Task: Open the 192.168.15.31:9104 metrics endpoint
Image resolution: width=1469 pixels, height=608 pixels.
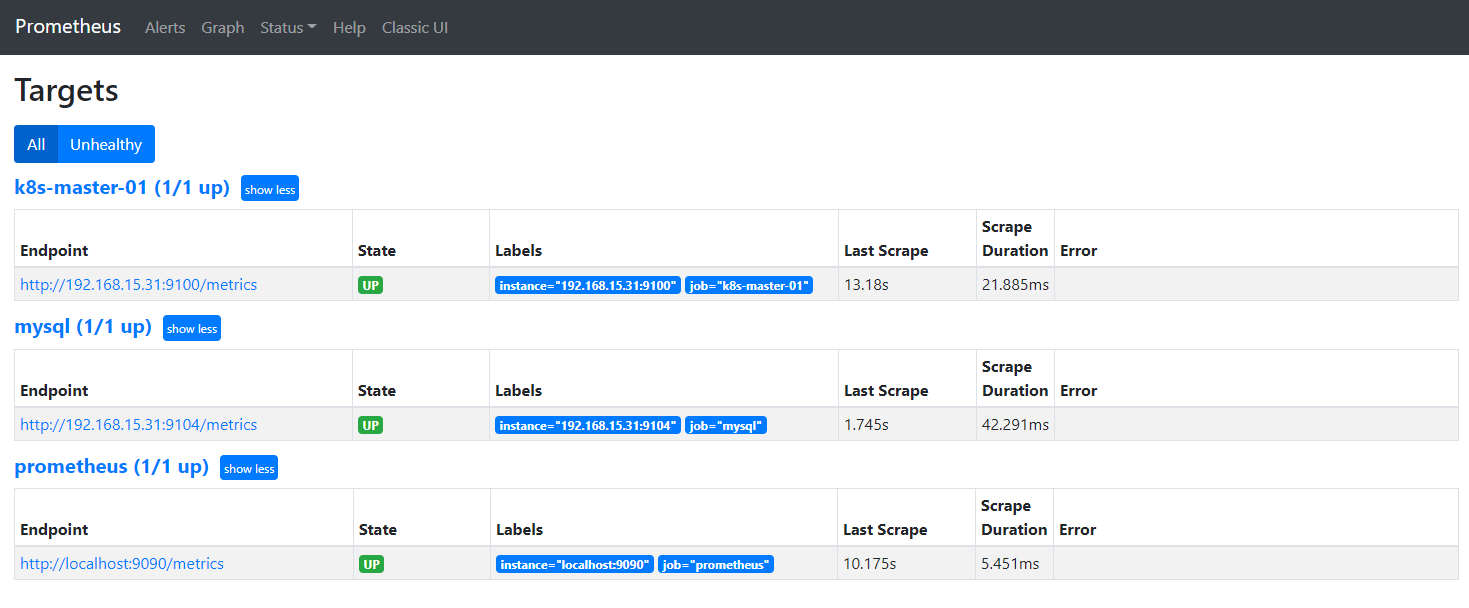Action: (138, 425)
